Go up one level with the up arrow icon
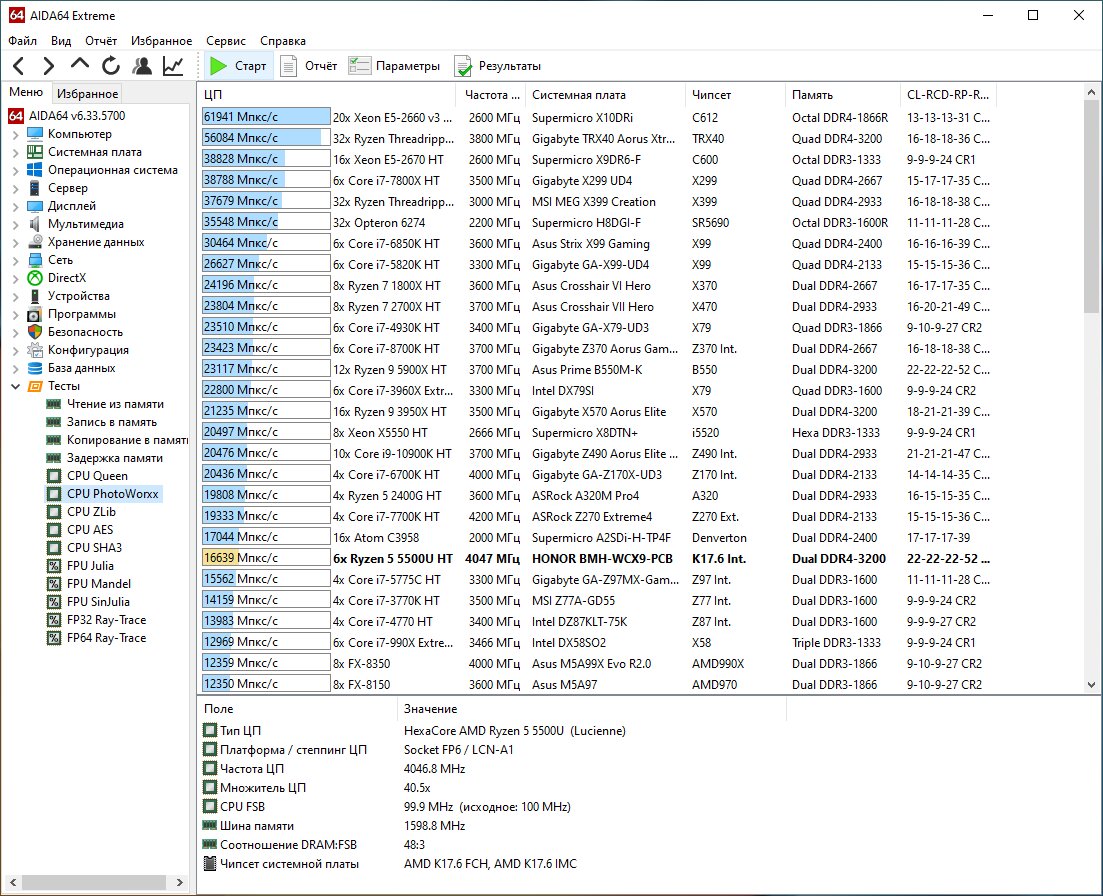Image resolution: width=1103 pixels, height=896 pixels. (x=79, y=65)
